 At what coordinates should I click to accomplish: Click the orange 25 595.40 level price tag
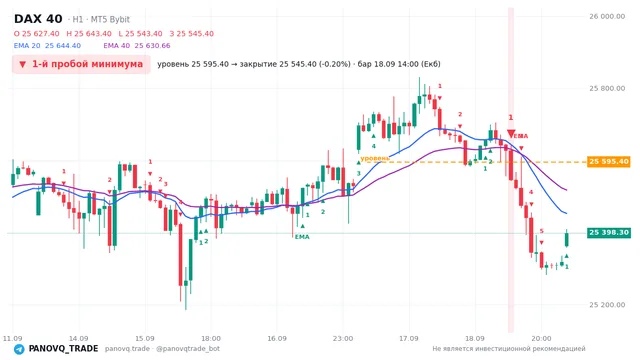click(x=609, y=162)
